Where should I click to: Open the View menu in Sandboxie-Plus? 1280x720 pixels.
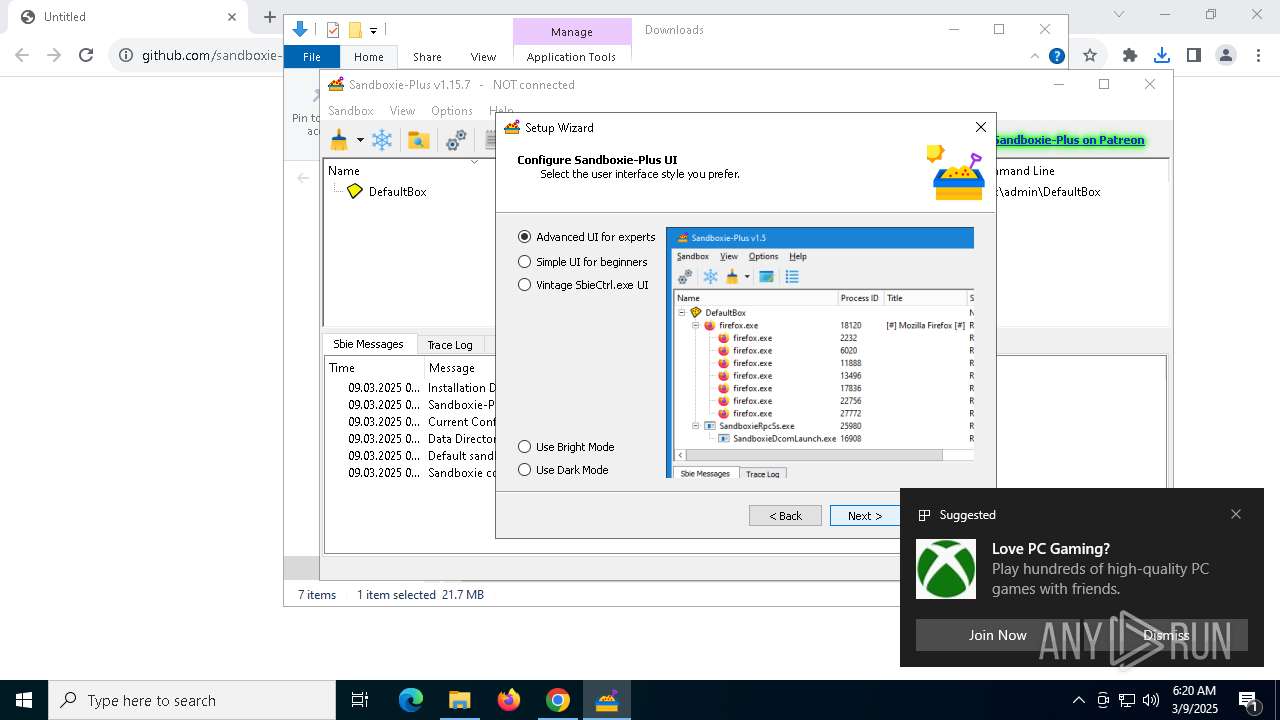402,111
